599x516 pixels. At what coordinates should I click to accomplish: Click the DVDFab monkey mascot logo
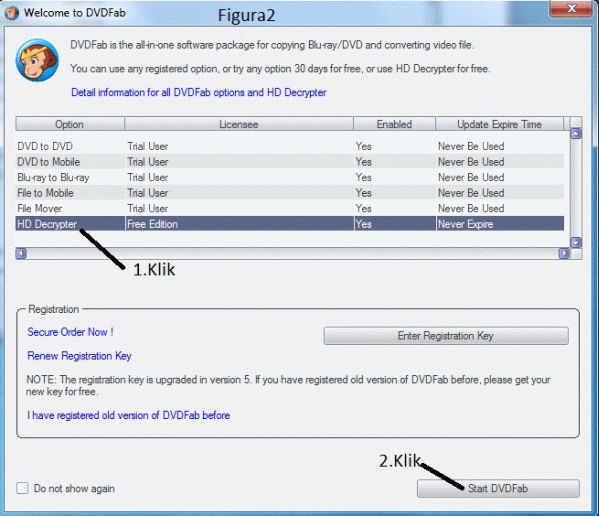(37, 60)
